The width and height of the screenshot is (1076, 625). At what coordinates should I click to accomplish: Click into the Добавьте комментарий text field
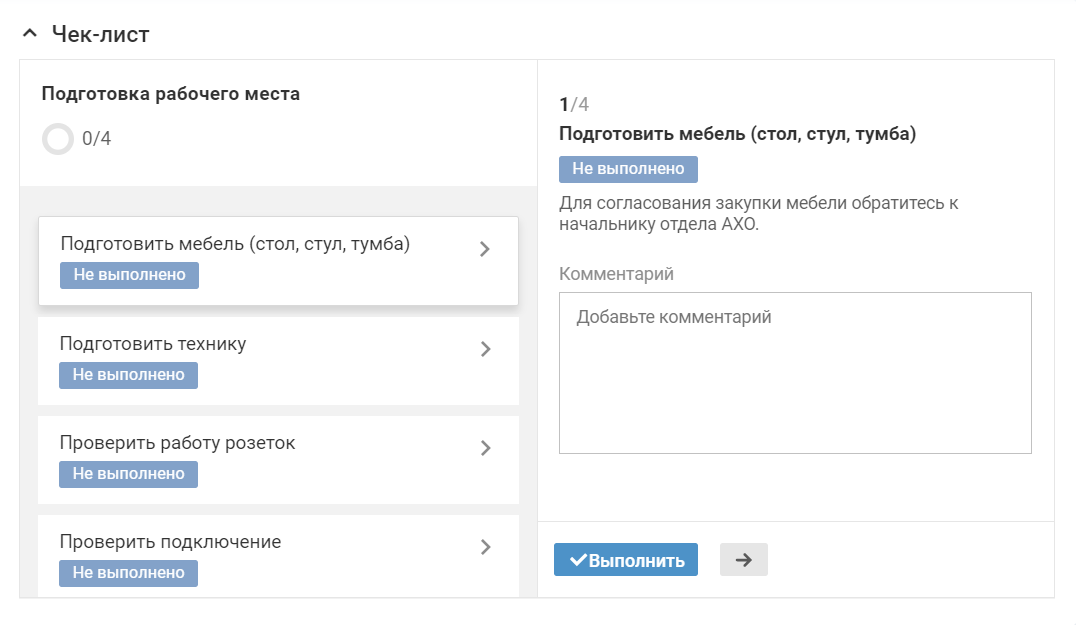pos(795,373)
